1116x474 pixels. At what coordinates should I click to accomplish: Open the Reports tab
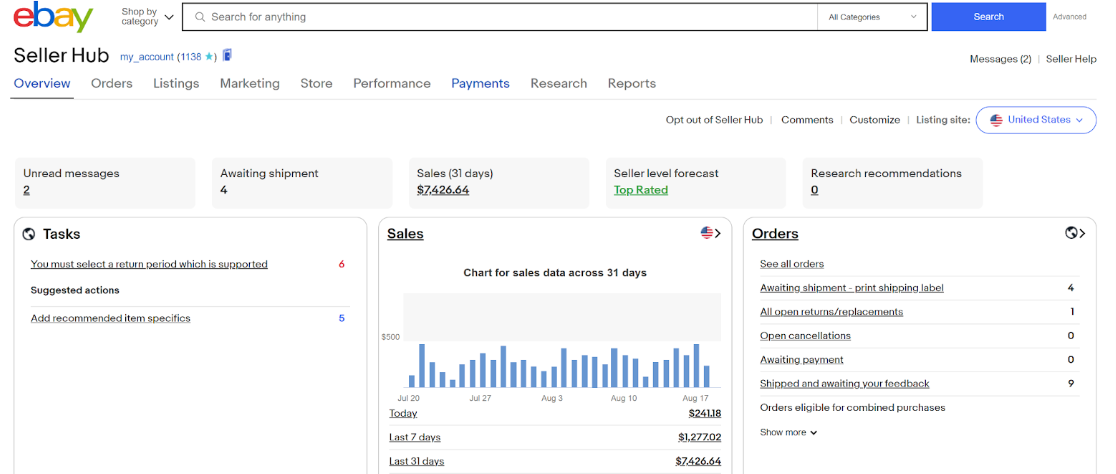(x=632, y=83)
